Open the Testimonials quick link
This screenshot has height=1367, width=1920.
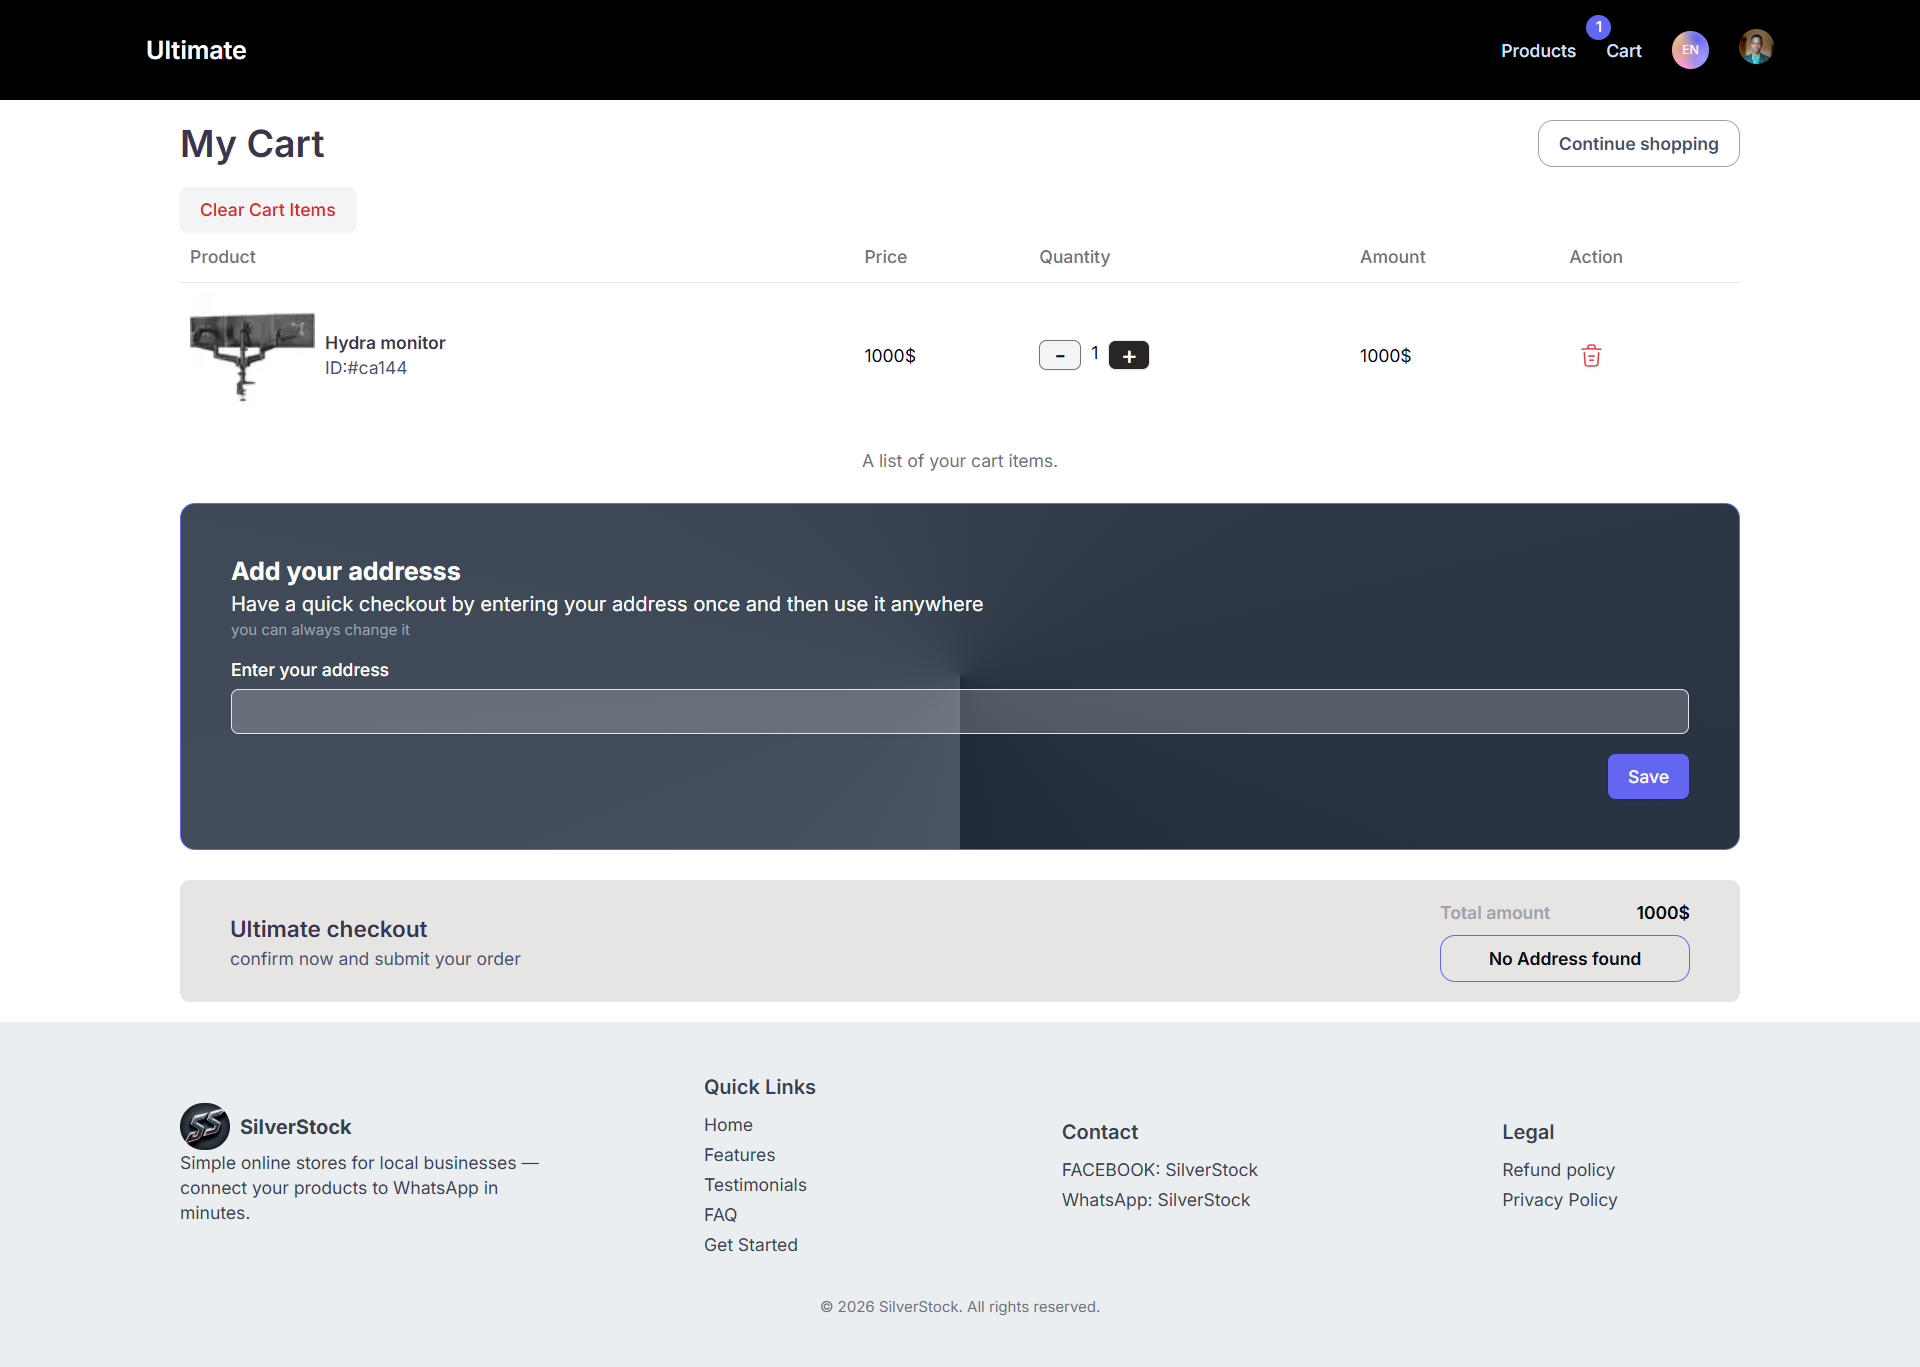coord(755,1185)
